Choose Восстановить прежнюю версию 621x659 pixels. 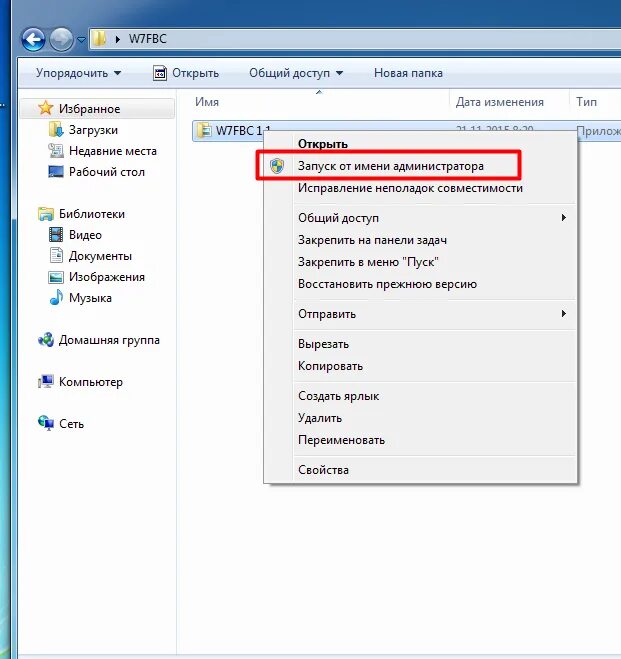point(387,284)
